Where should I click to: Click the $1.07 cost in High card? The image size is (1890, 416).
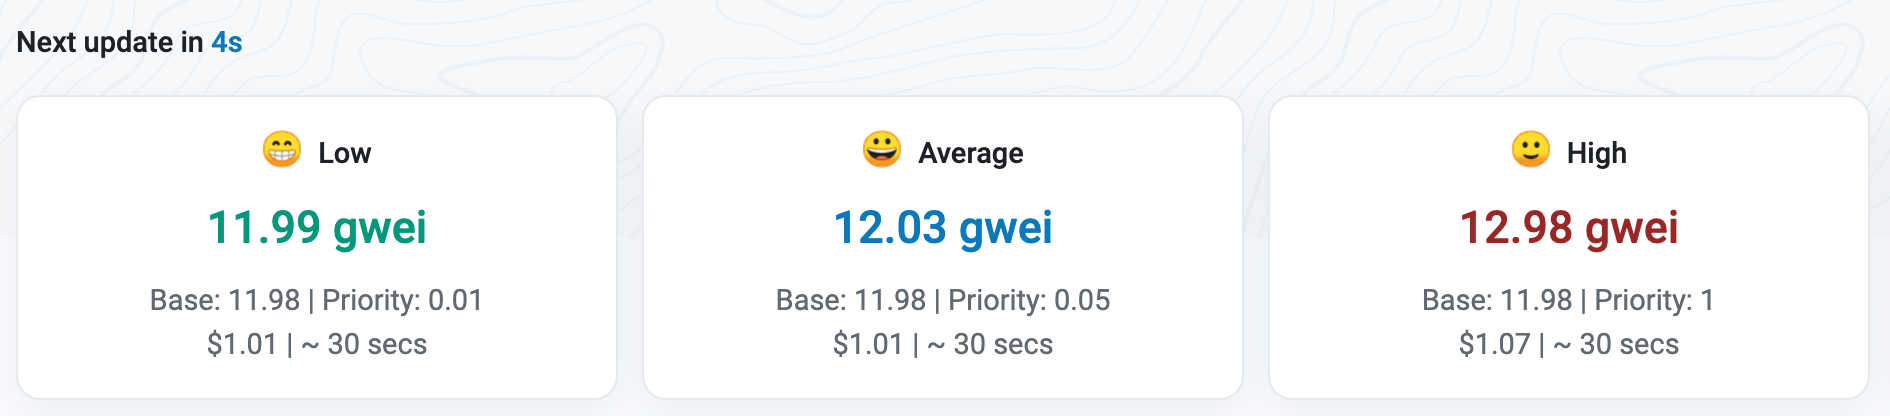1494,344
